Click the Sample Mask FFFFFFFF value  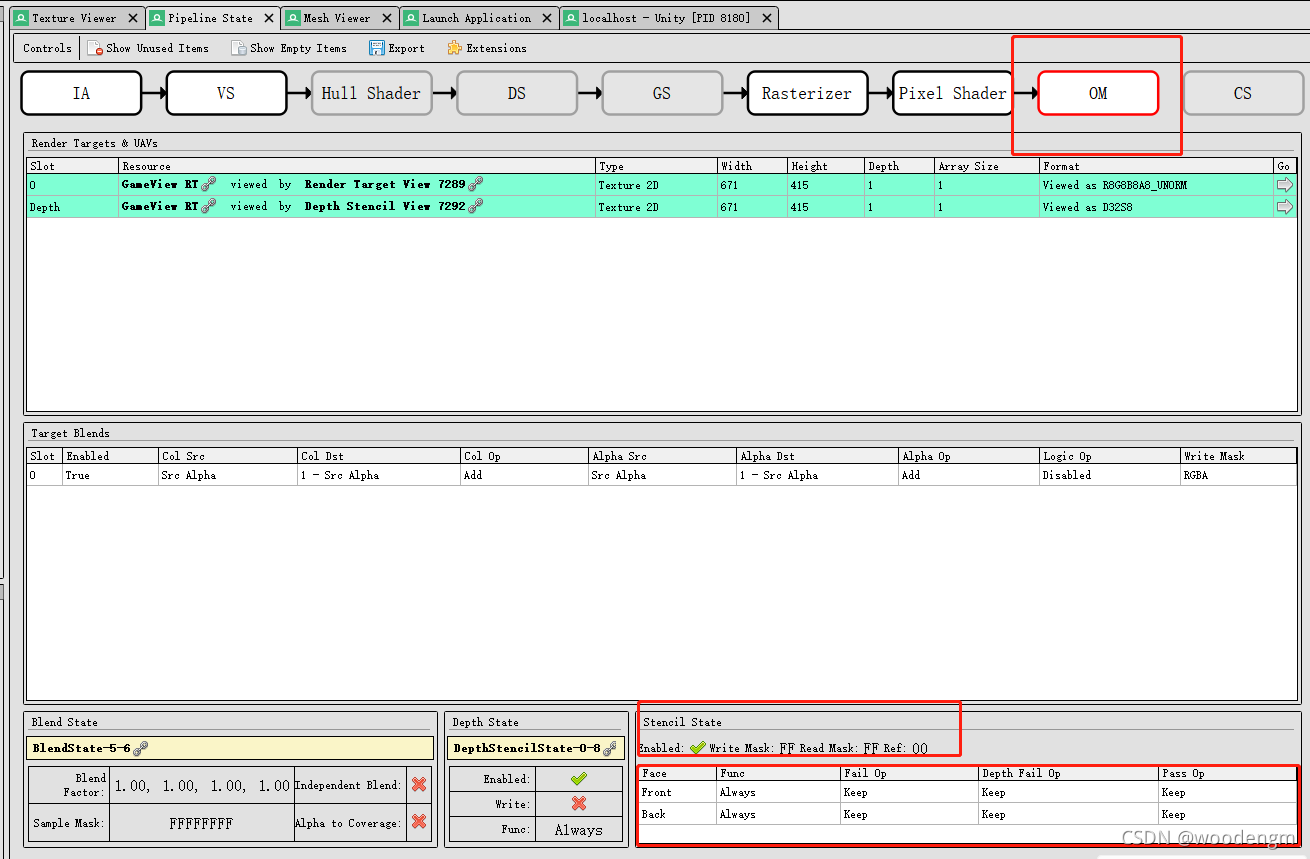point(201,823)
